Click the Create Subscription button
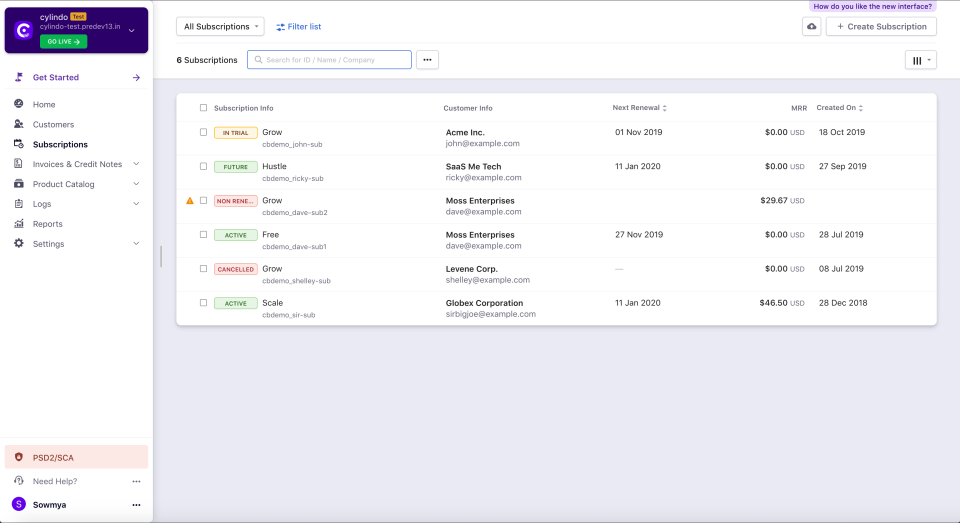This screenshot has height=523, width=960. [881, 26]
